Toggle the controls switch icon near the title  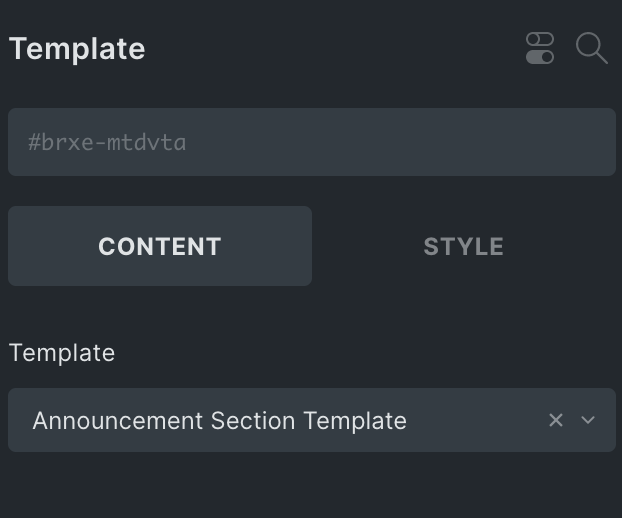539,48
